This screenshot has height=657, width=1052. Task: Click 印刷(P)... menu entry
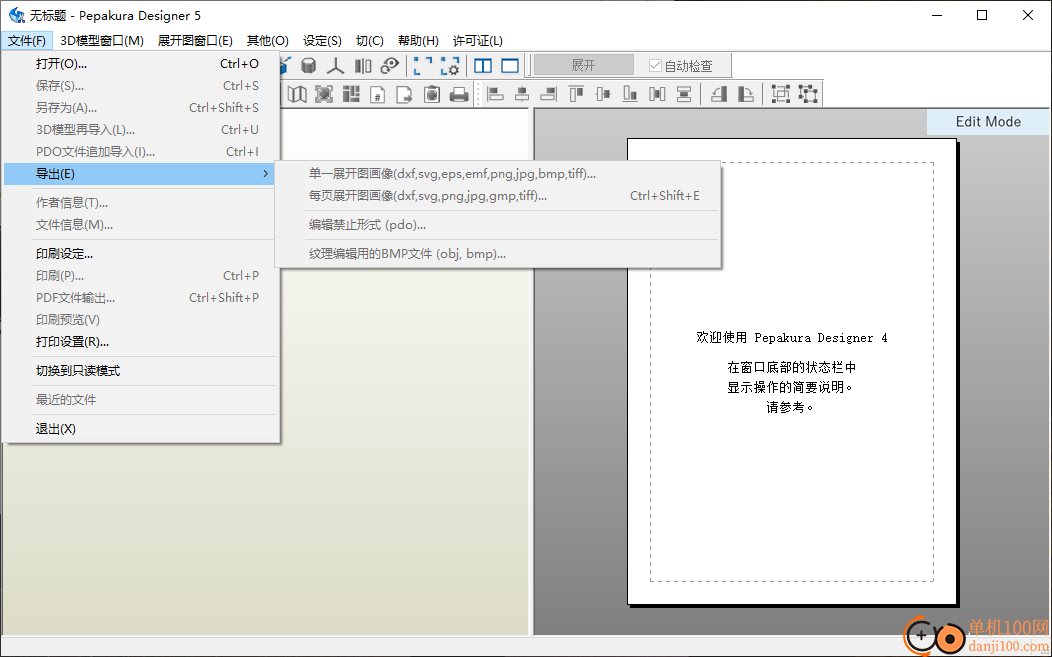[x=140, y=276]
